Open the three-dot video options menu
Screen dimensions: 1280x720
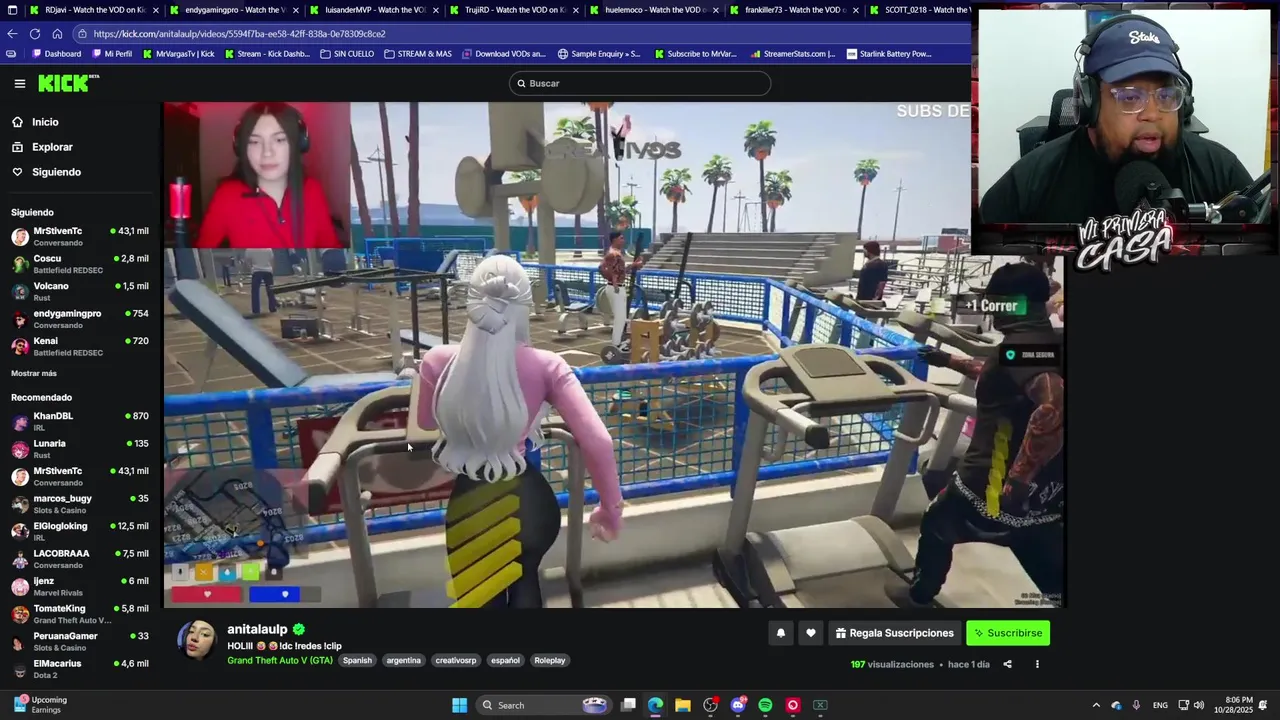tap(1037, 664)
